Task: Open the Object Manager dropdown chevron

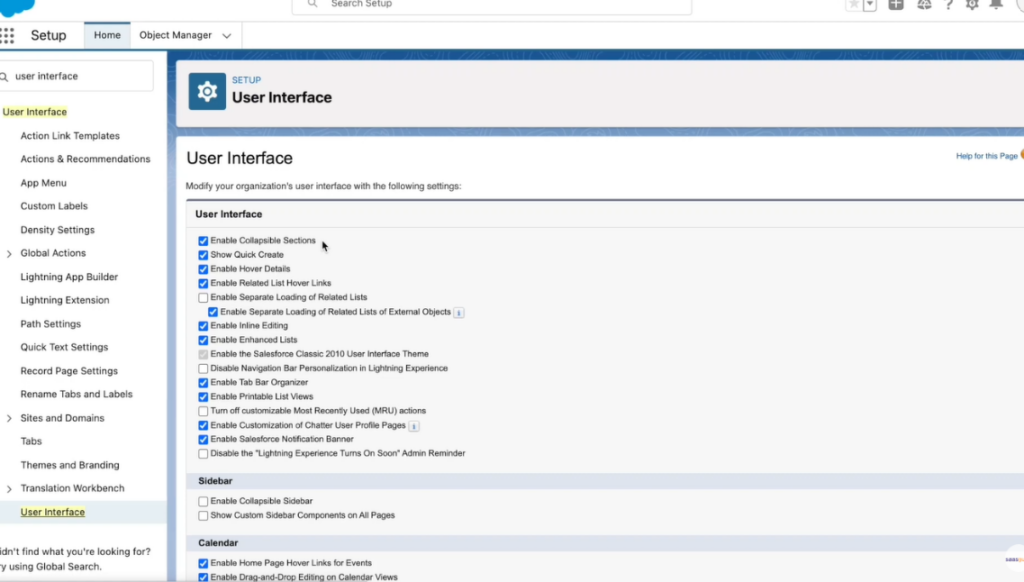Action: [227, 36]
